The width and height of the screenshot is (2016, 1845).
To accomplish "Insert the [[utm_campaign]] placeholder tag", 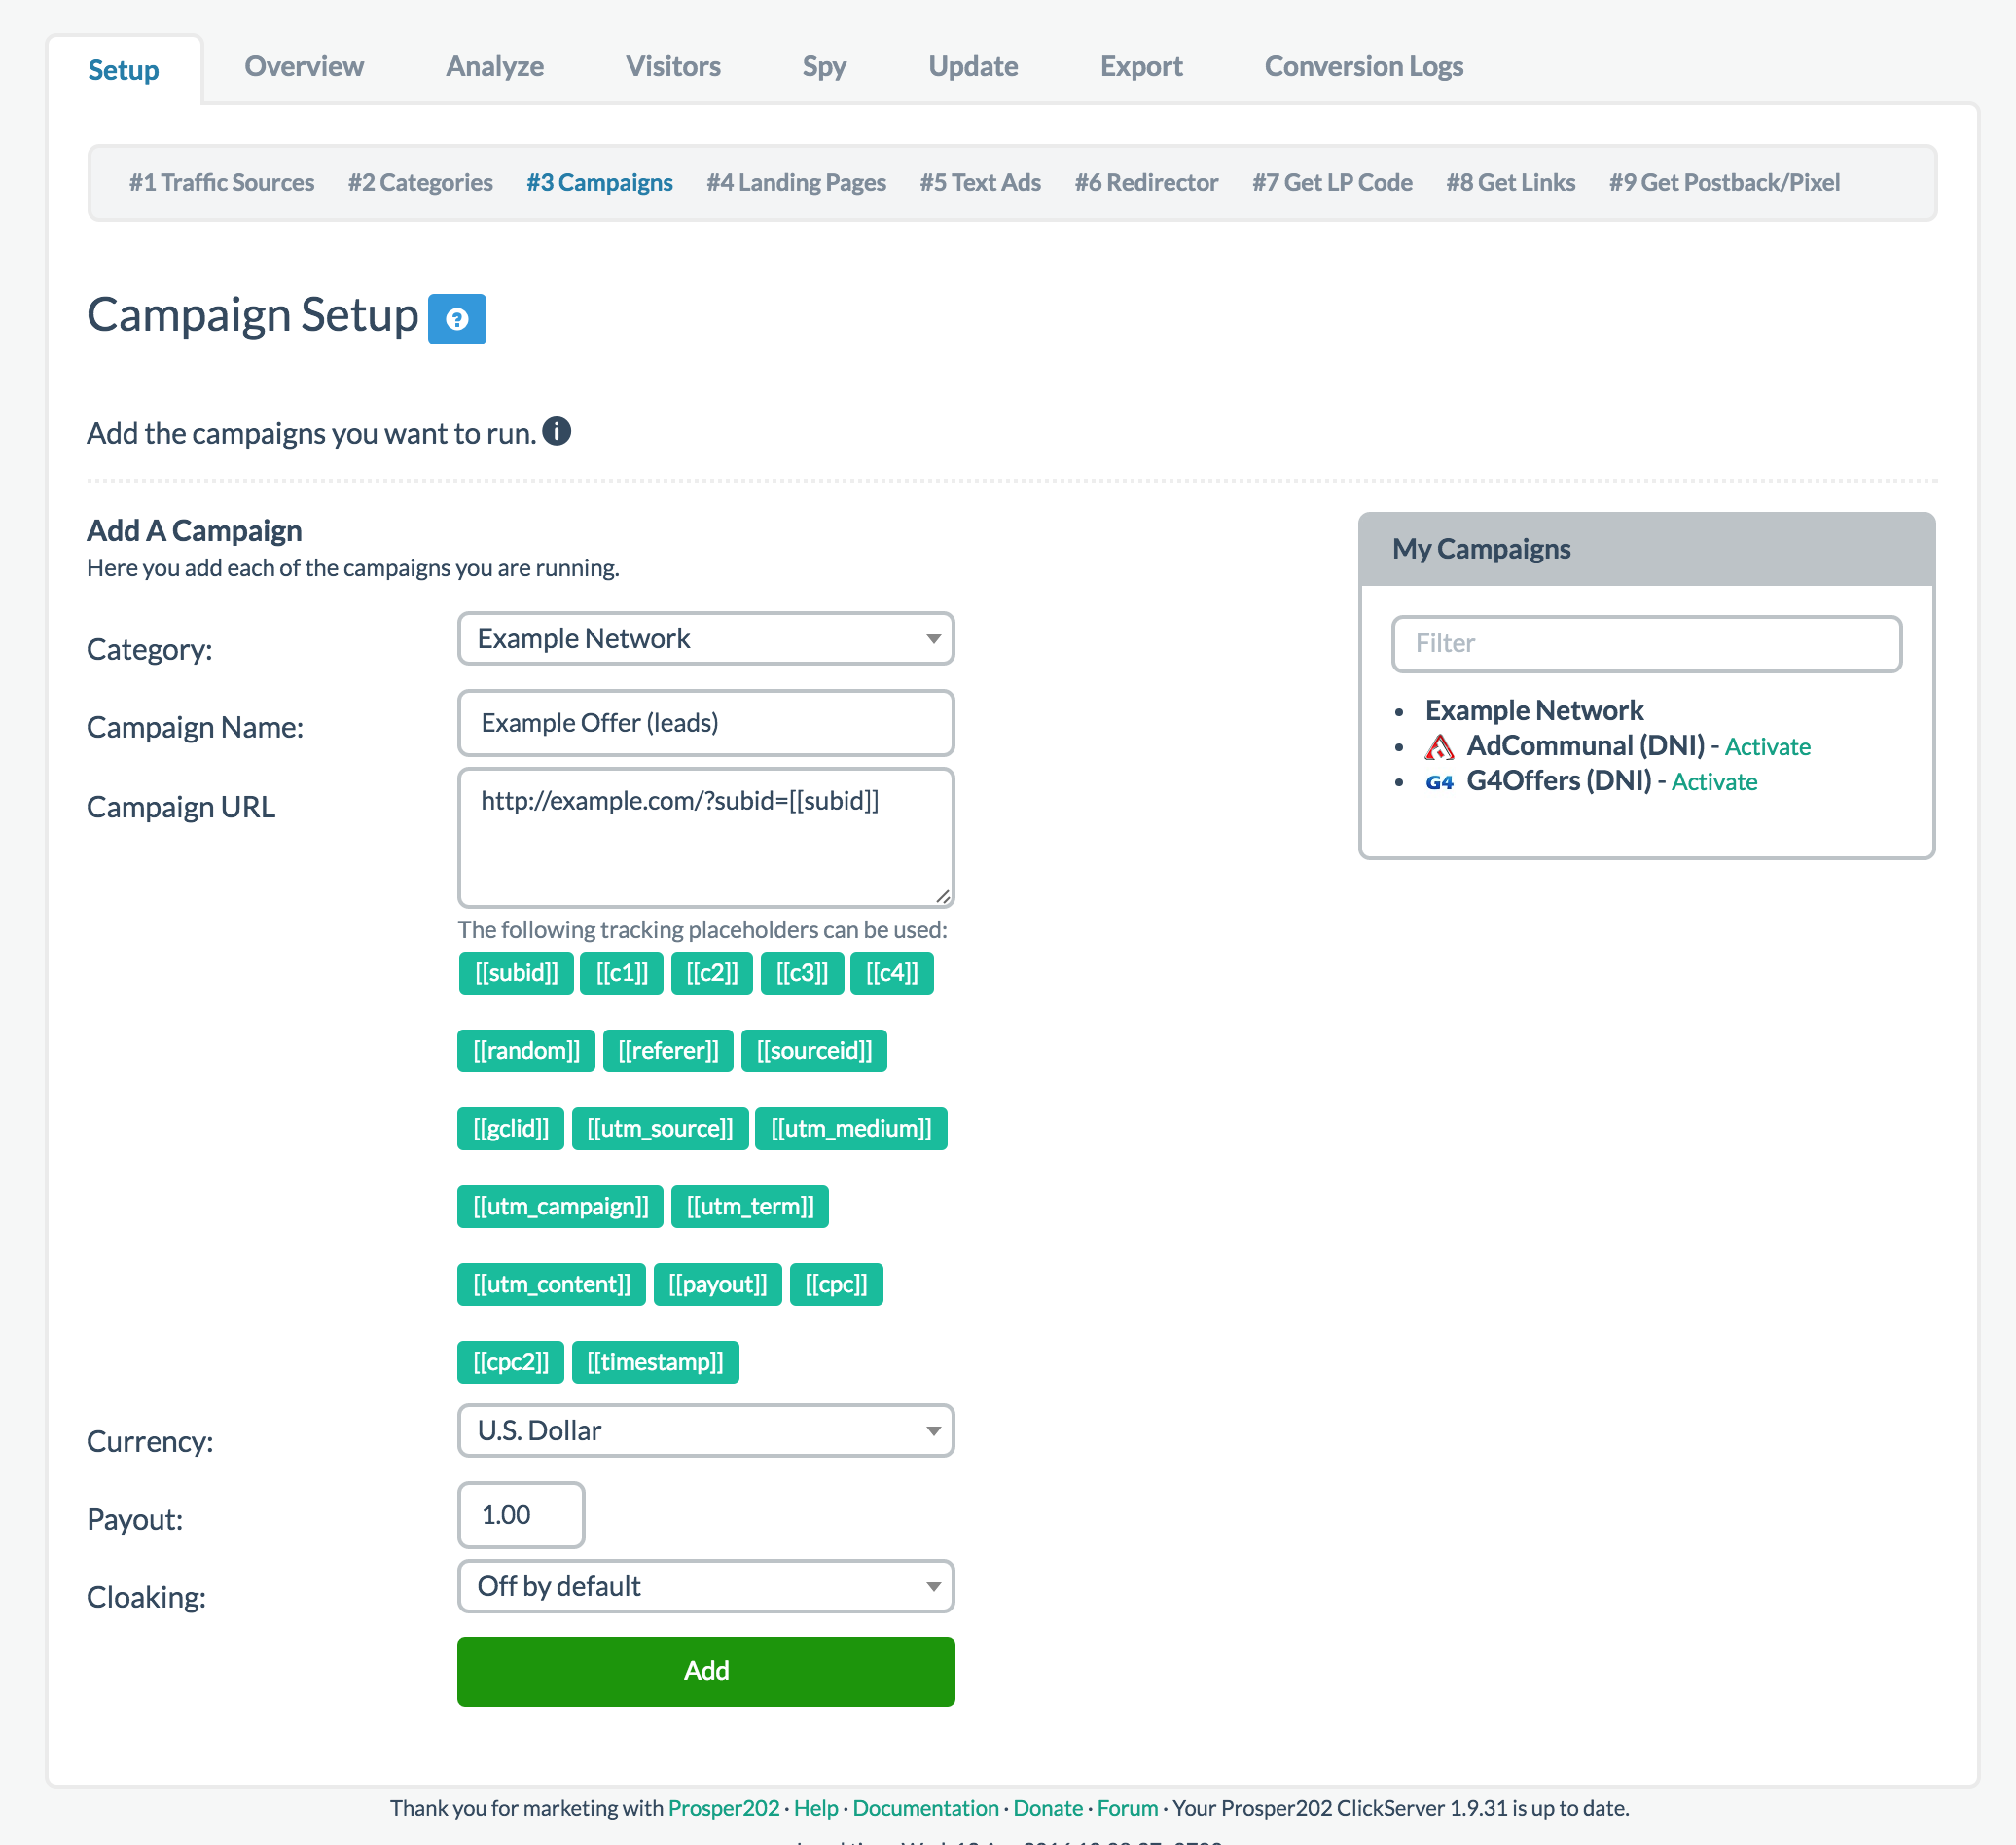I will [x=560, y=1206].
